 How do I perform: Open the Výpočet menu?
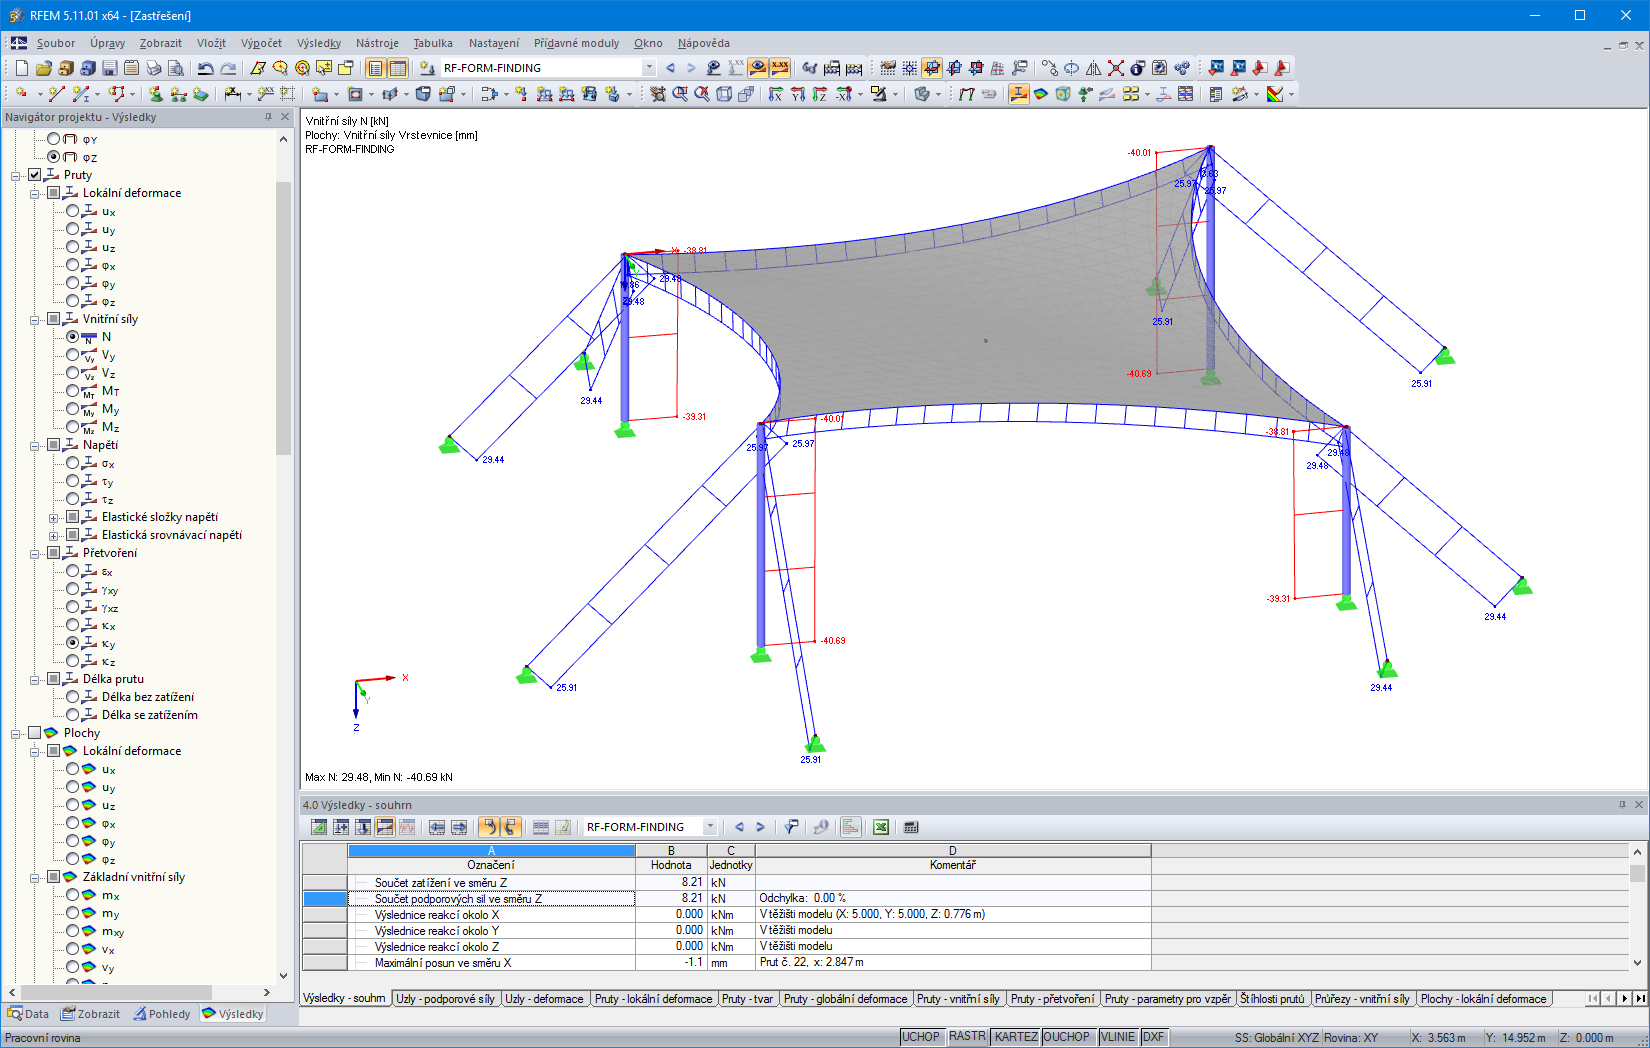(x=261, y=43)
